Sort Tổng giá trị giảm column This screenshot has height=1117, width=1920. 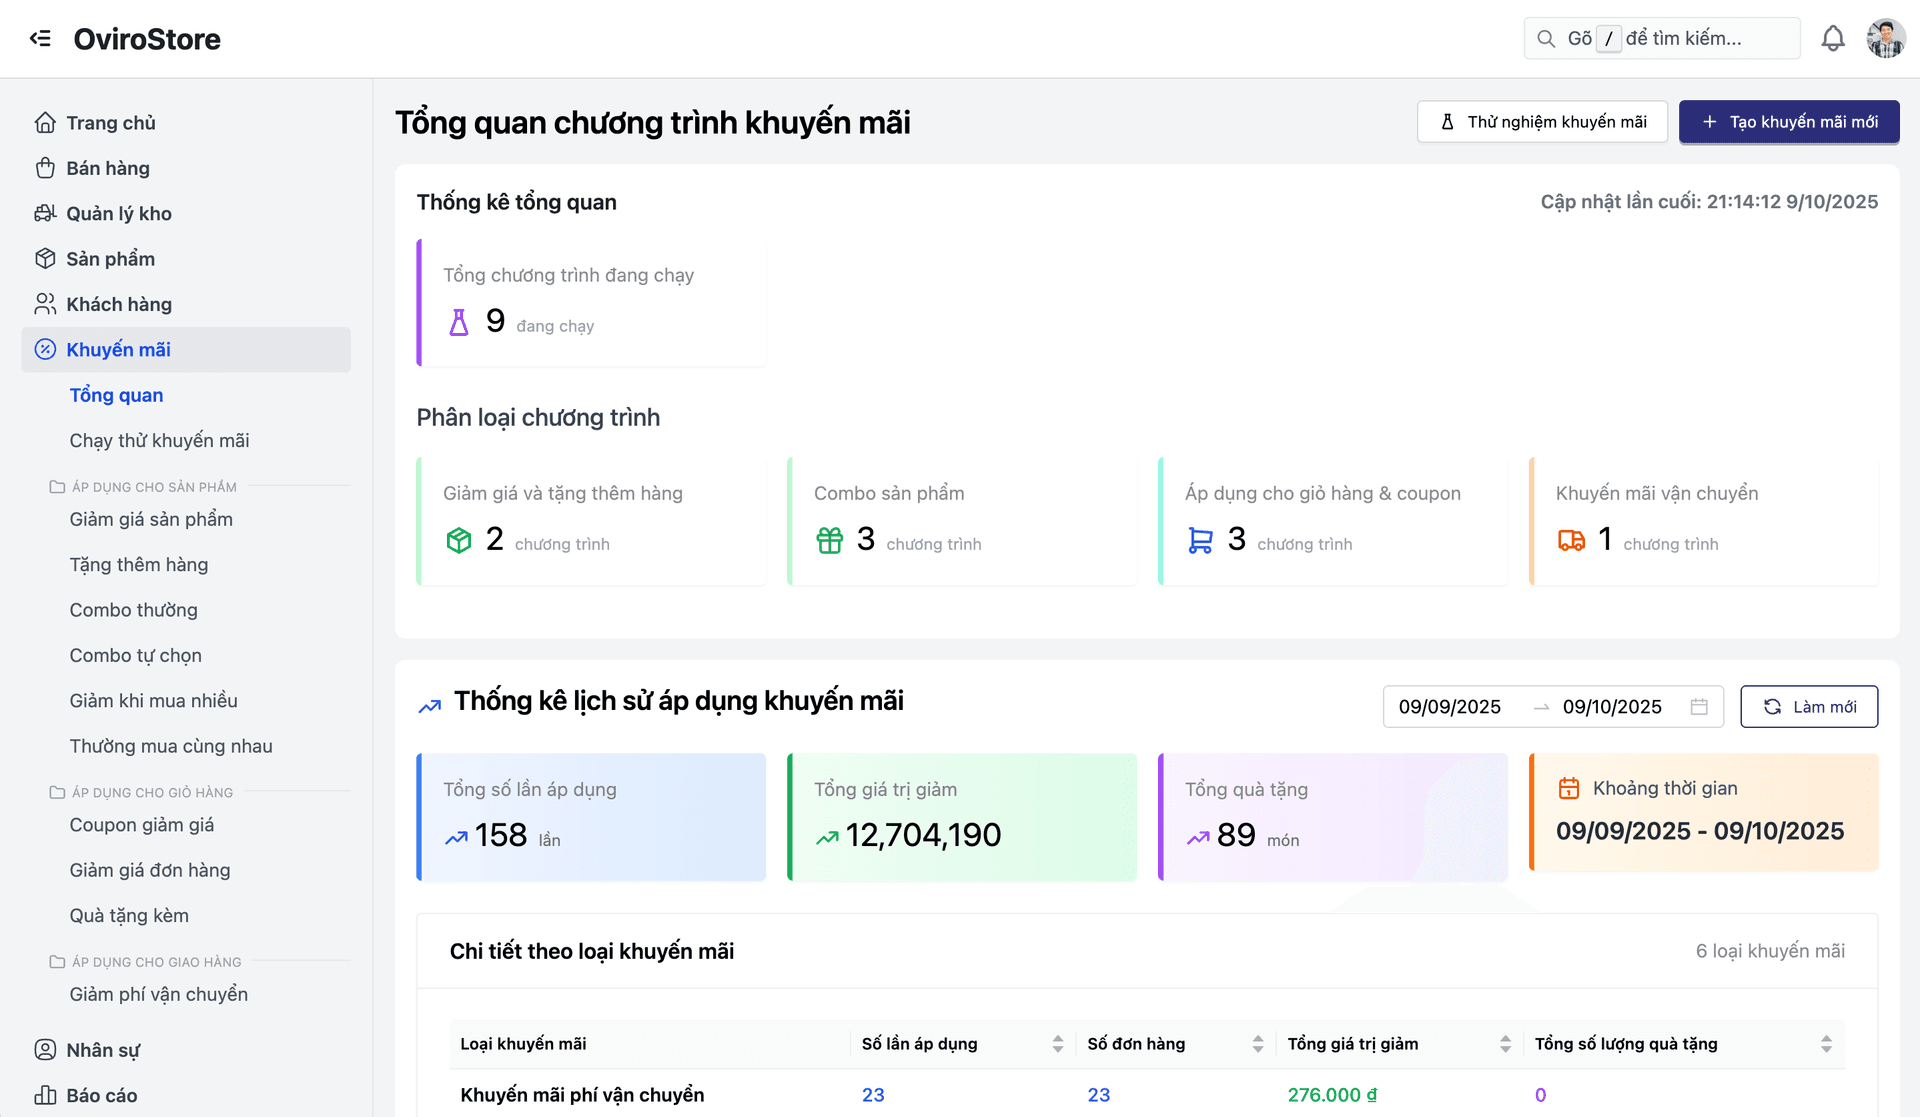click(x=1505, y=1044)
